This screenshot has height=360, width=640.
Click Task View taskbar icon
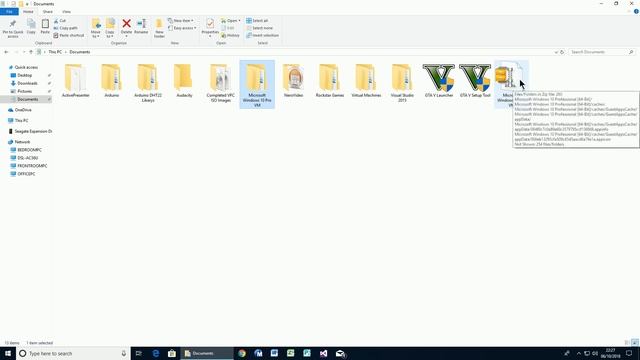click(139, 353)
